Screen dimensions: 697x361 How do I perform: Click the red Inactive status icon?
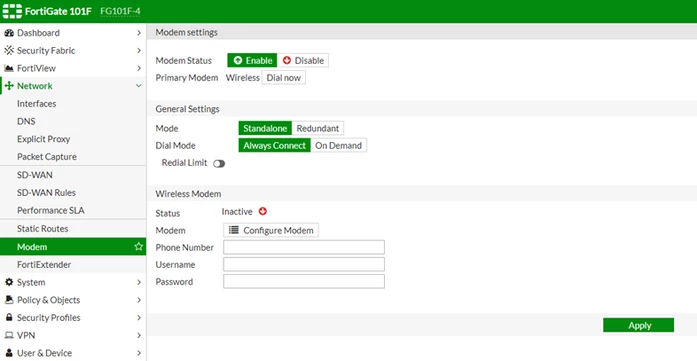point(263,212)
